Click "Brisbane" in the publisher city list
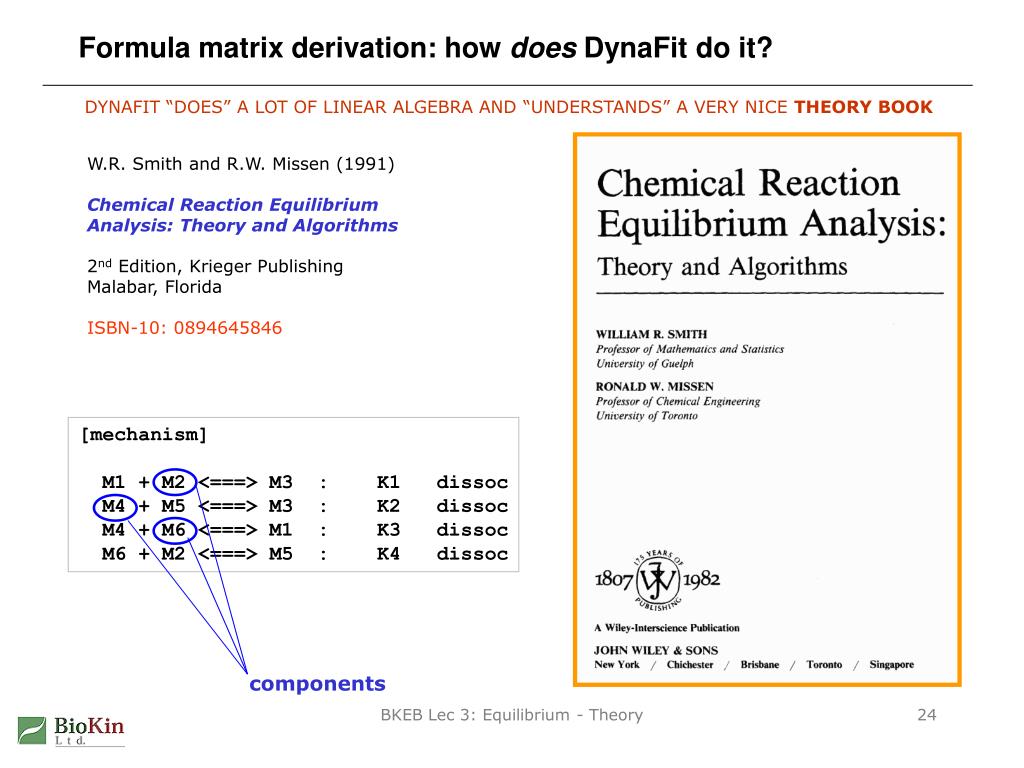 [760, 665]
